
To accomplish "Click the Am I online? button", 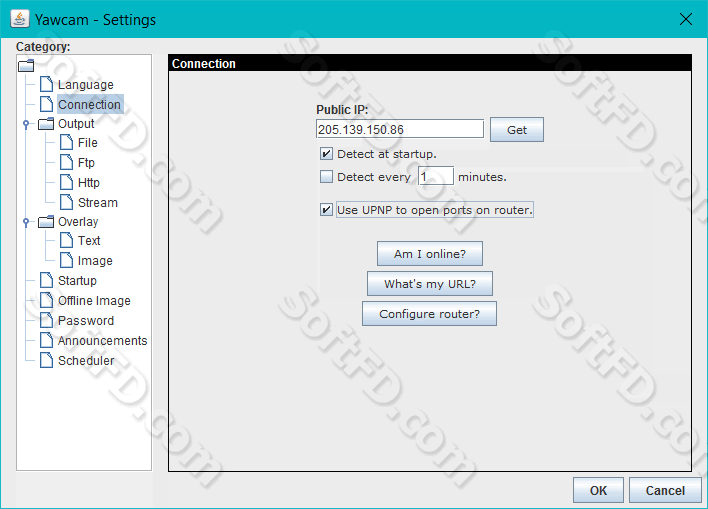I will coord(429,254).
